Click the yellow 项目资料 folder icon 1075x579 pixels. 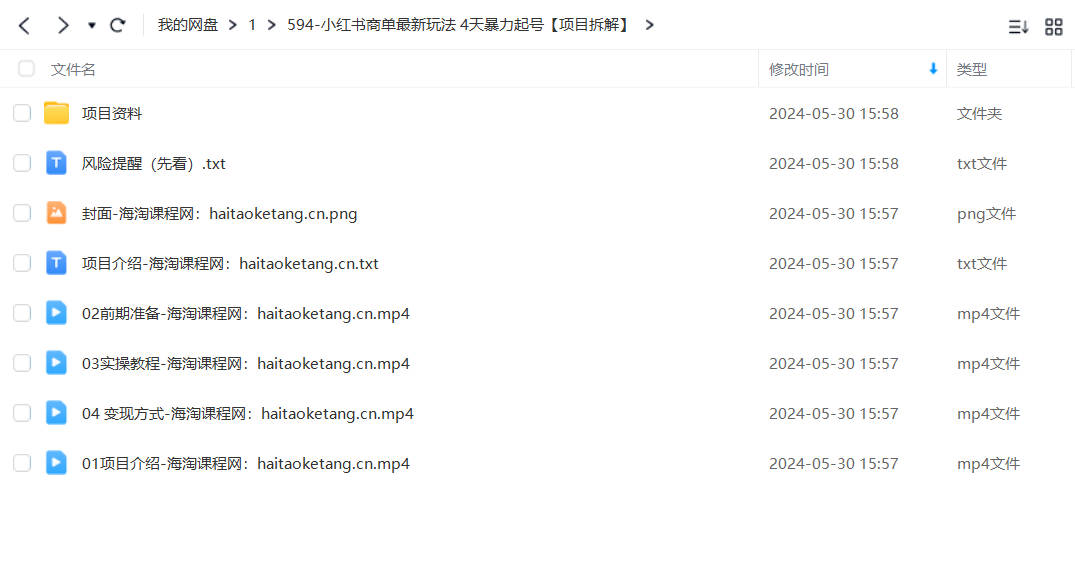56,113
